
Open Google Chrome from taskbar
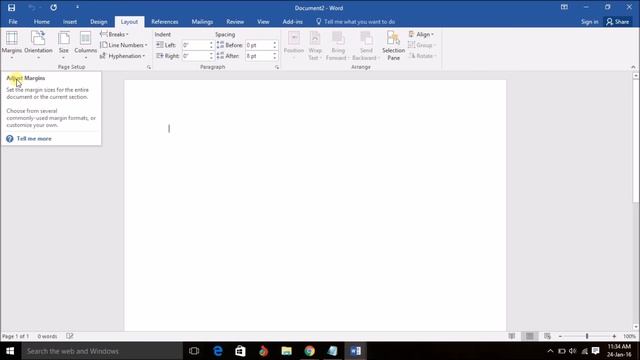[x=309, y=351]
